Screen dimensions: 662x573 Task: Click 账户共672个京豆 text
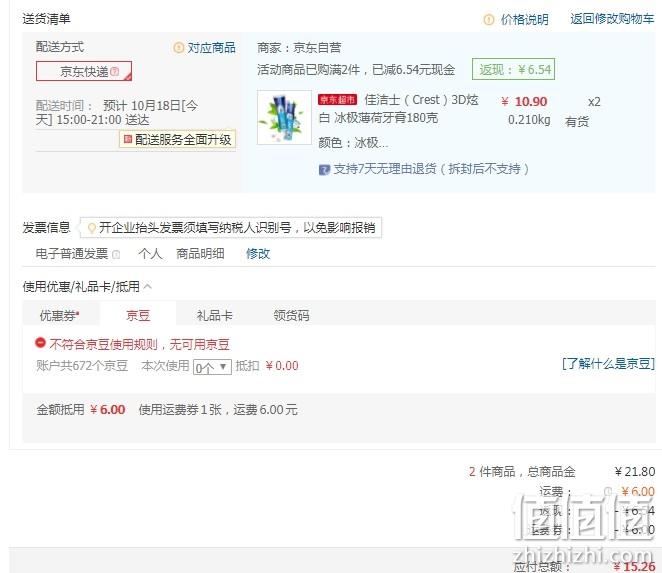click(x=82, y=366)
